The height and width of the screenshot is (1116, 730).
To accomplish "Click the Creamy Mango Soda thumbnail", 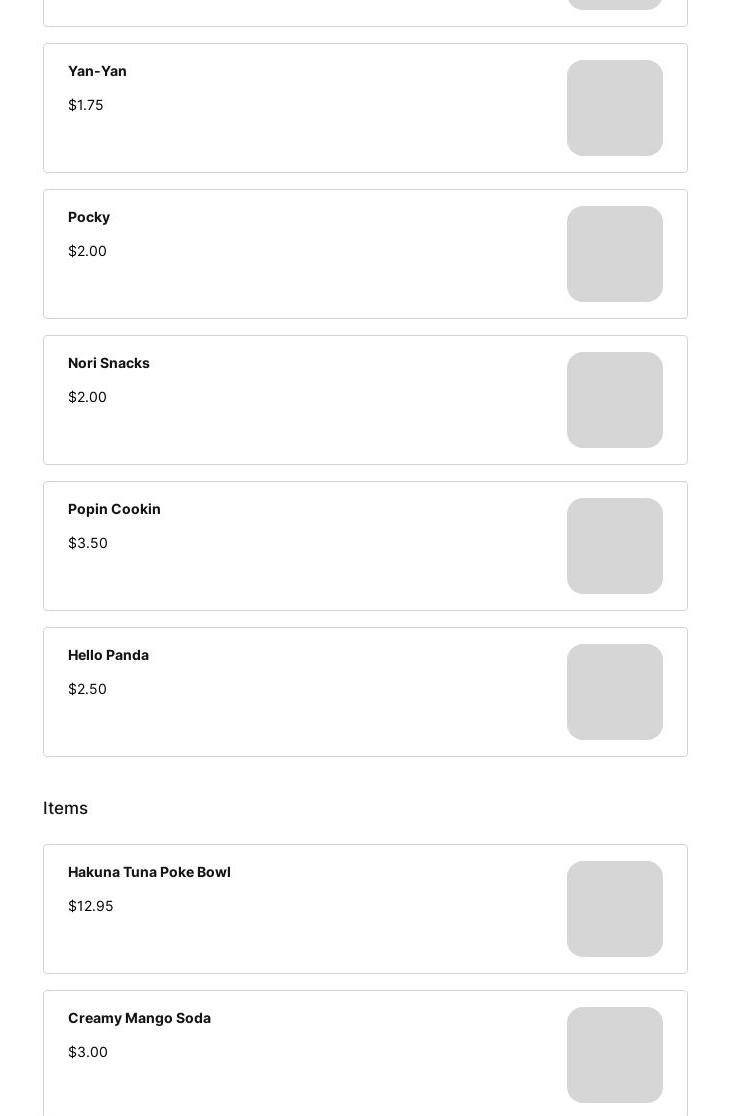I will (x=614, y=1055).
